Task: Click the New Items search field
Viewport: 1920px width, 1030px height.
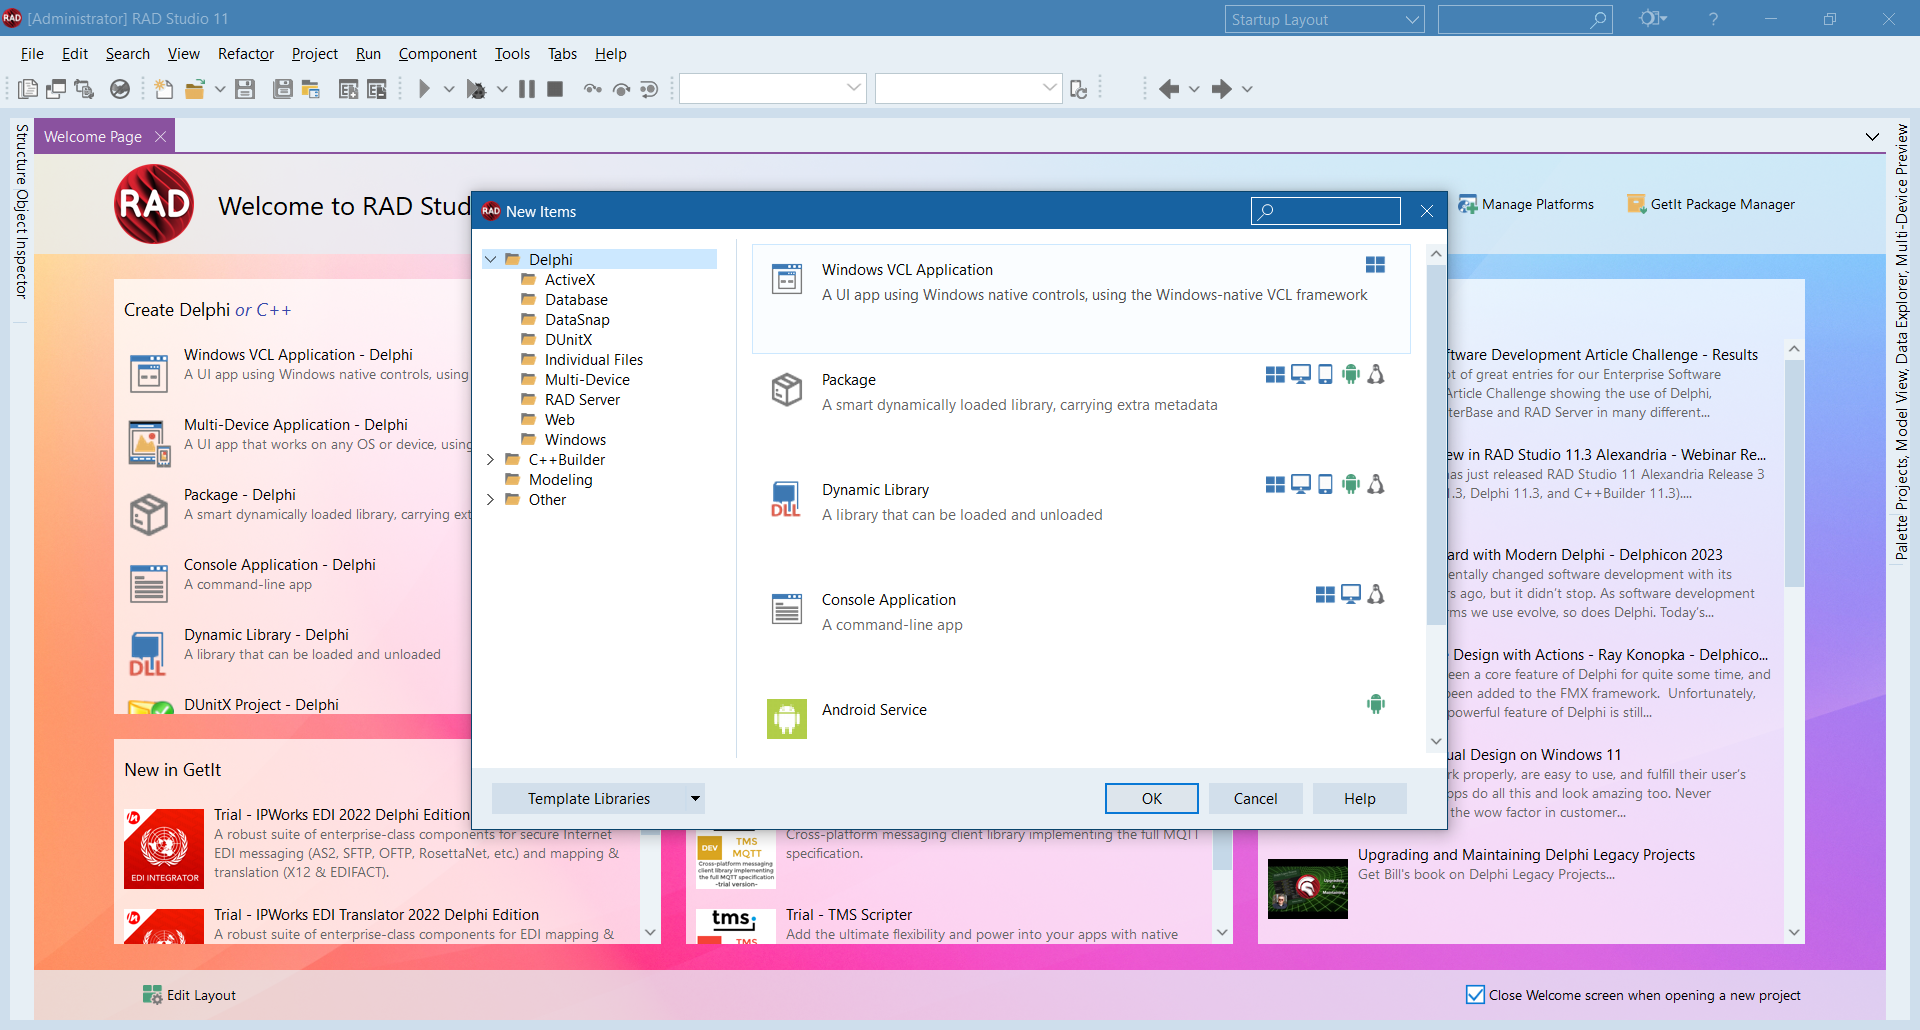Action: (1325, 211)
